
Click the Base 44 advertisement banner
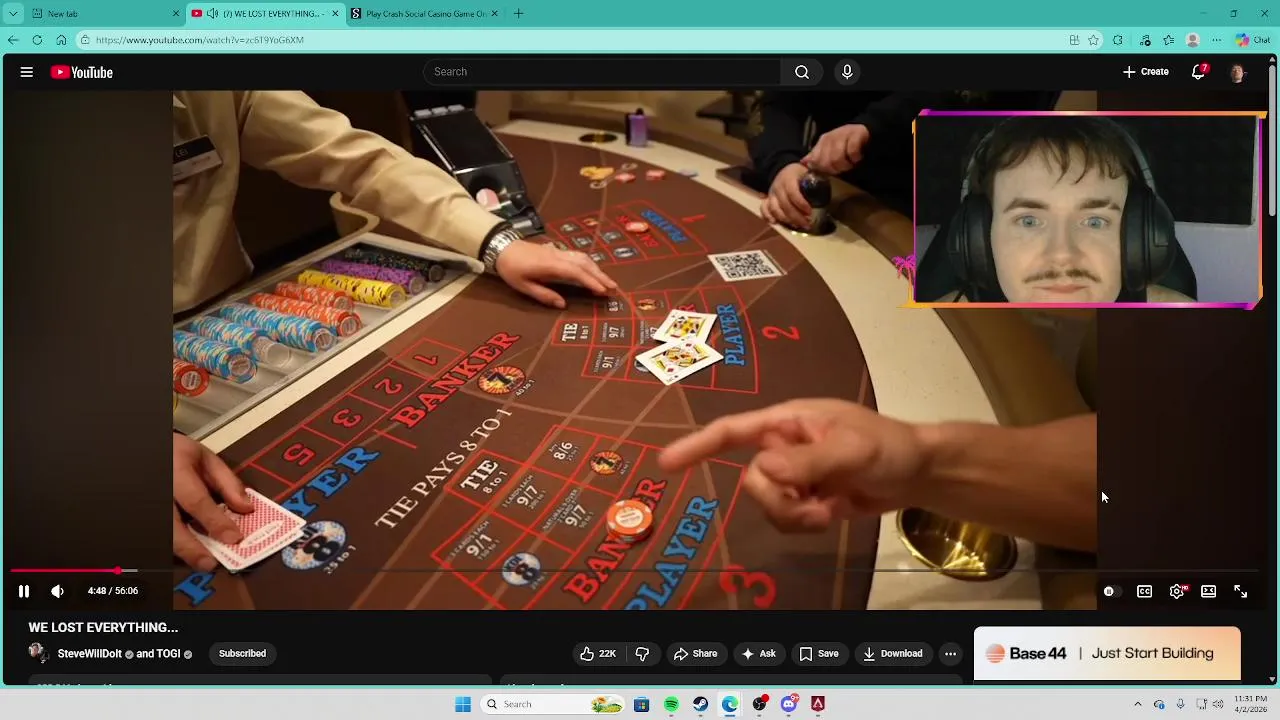[1107, 653]
